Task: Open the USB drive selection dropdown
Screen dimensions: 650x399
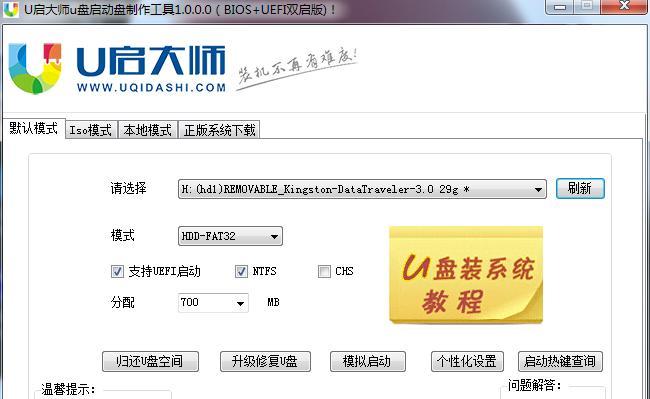Action: [x=362, y=189]
